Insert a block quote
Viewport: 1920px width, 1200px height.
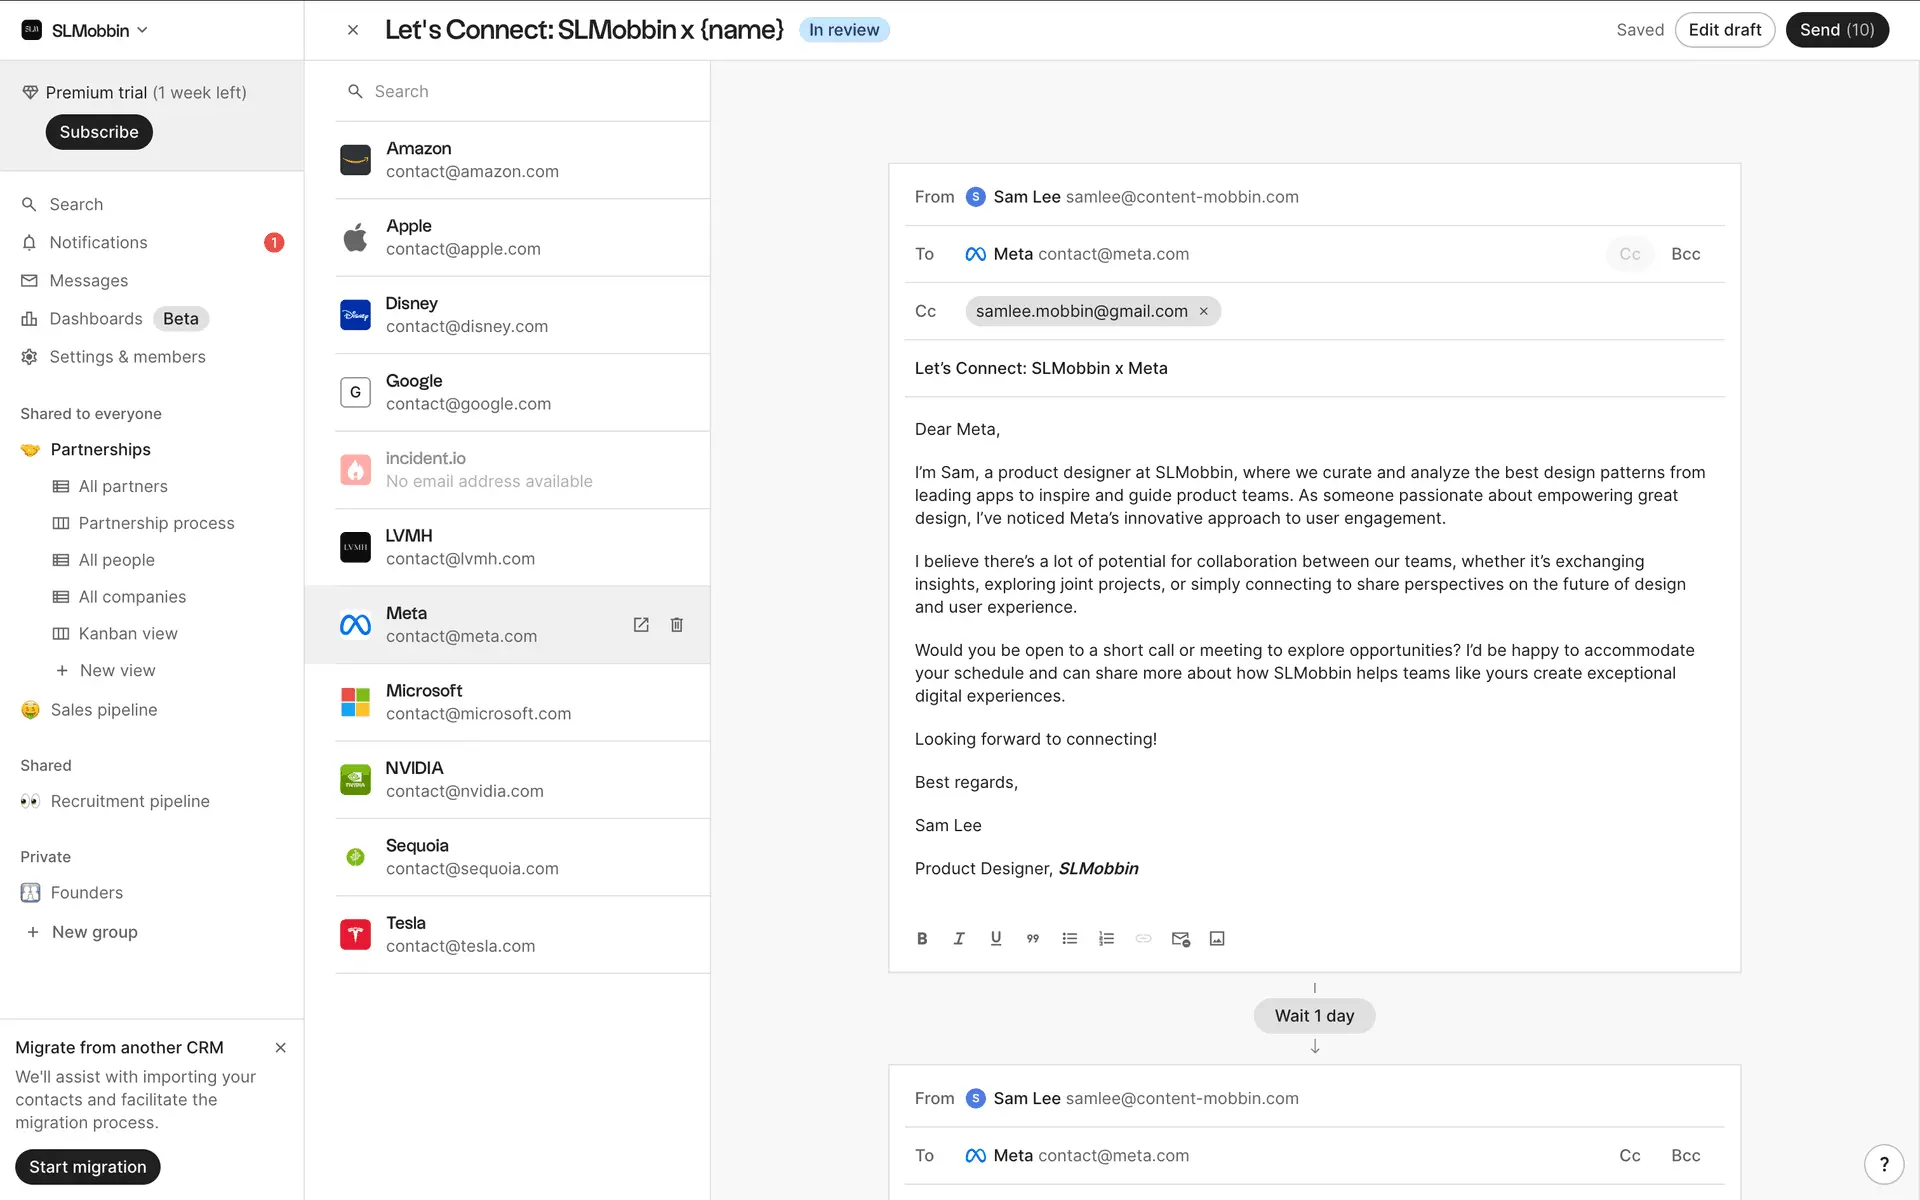(1033, 938)
